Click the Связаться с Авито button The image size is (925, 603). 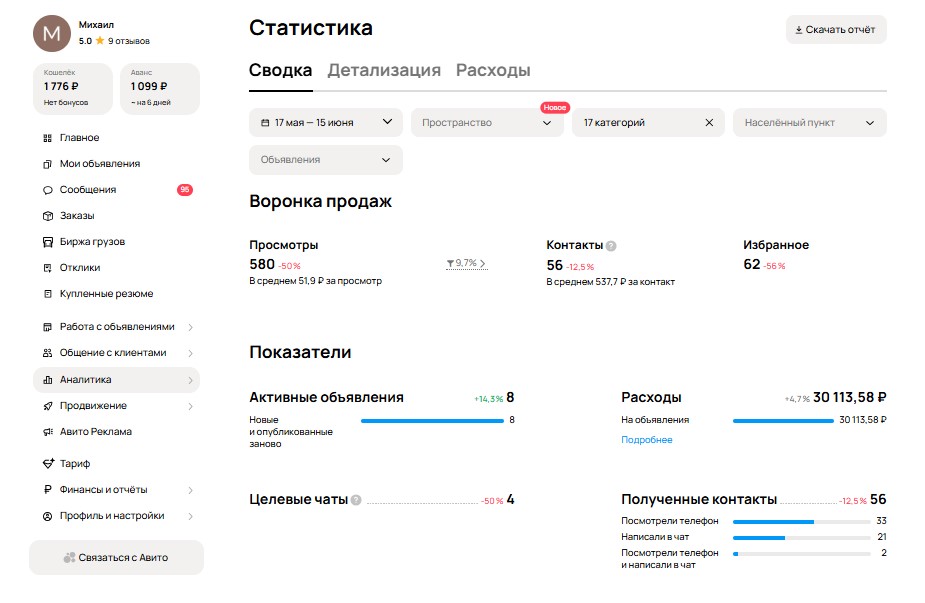(x=116, y=558)
